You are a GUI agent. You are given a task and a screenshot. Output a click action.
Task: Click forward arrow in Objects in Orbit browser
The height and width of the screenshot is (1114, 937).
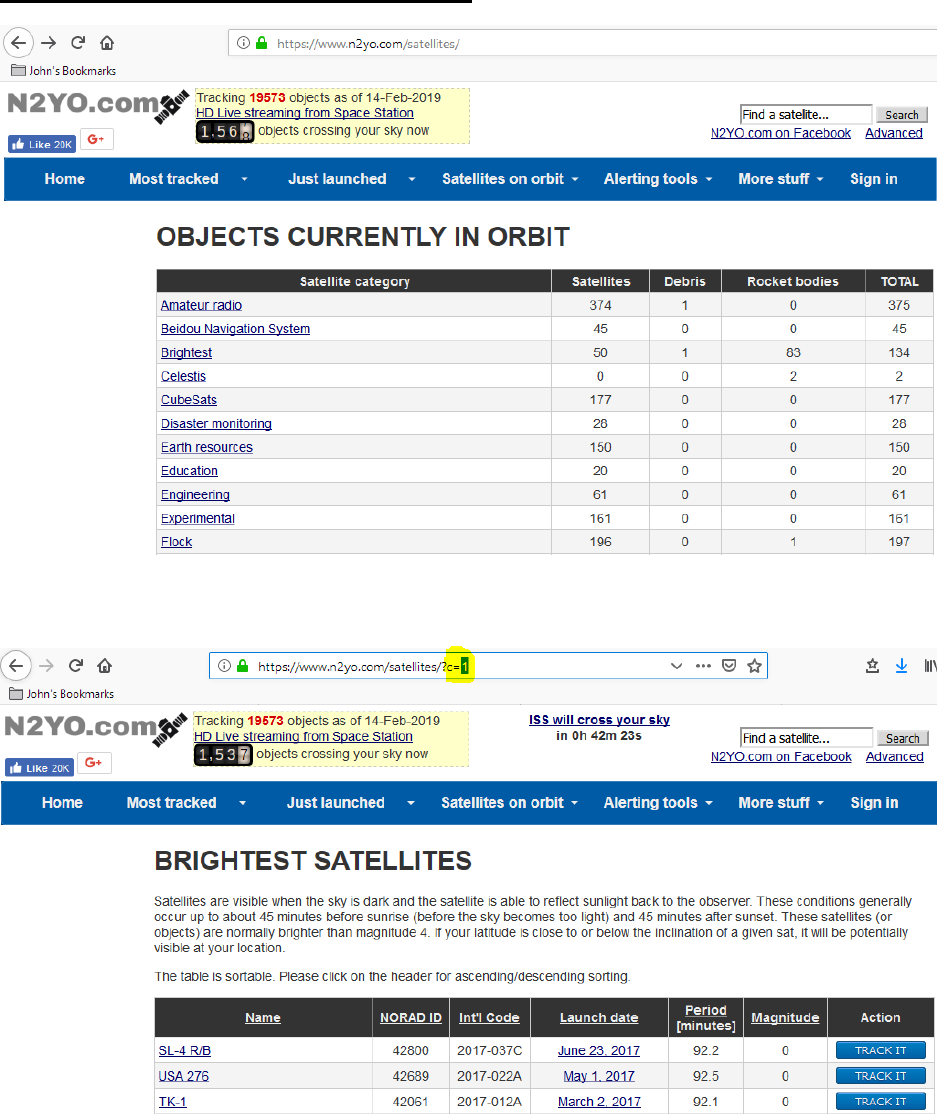tap(48, 43)
